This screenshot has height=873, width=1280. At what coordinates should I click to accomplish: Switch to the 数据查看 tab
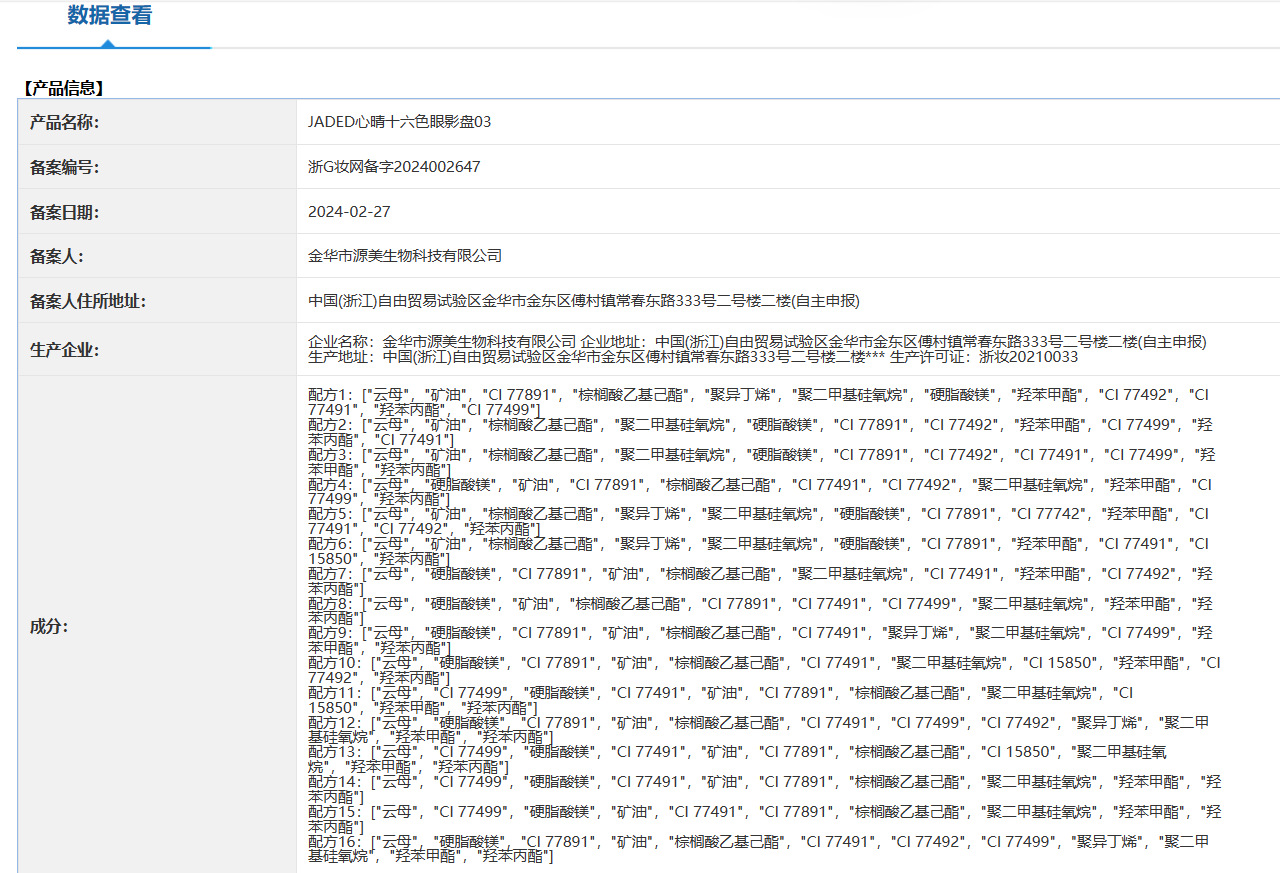pyautogui.click(x=110, y=16)
